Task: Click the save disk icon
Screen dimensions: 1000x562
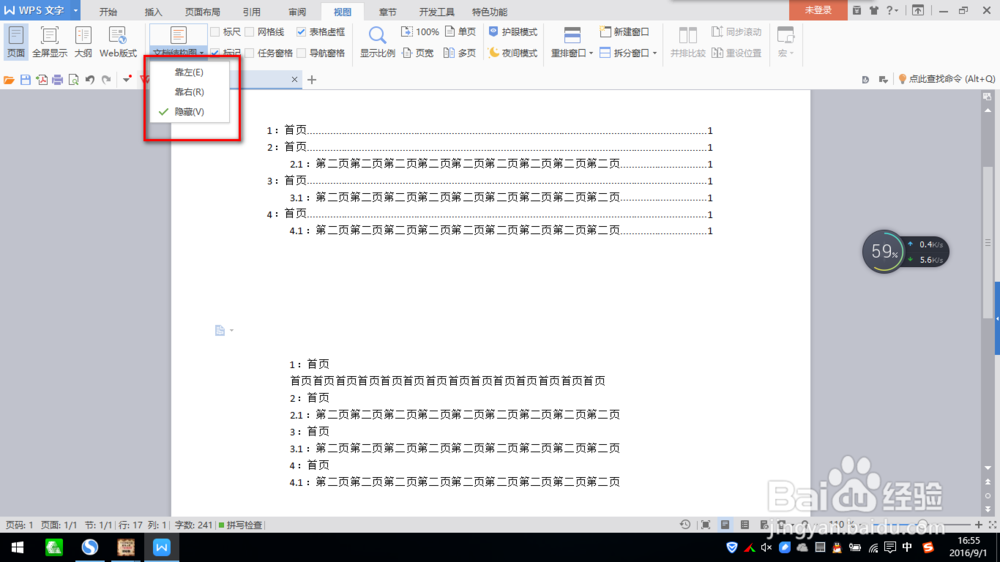Action: pos(26,80)
